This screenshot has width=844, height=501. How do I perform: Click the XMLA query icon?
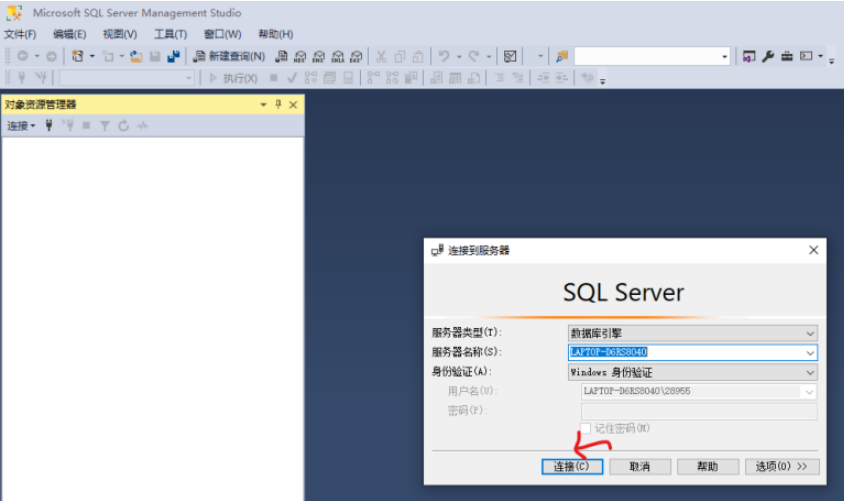(337, 56)
